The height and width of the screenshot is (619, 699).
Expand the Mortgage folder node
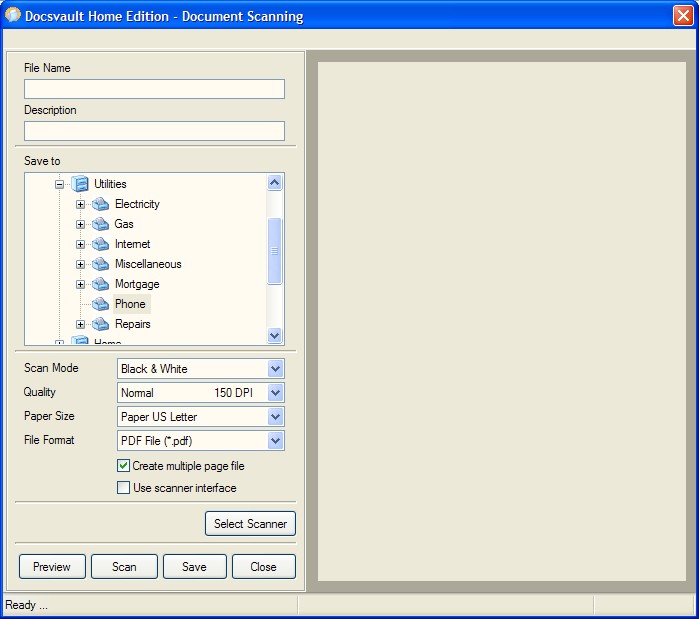coord(80,285)
